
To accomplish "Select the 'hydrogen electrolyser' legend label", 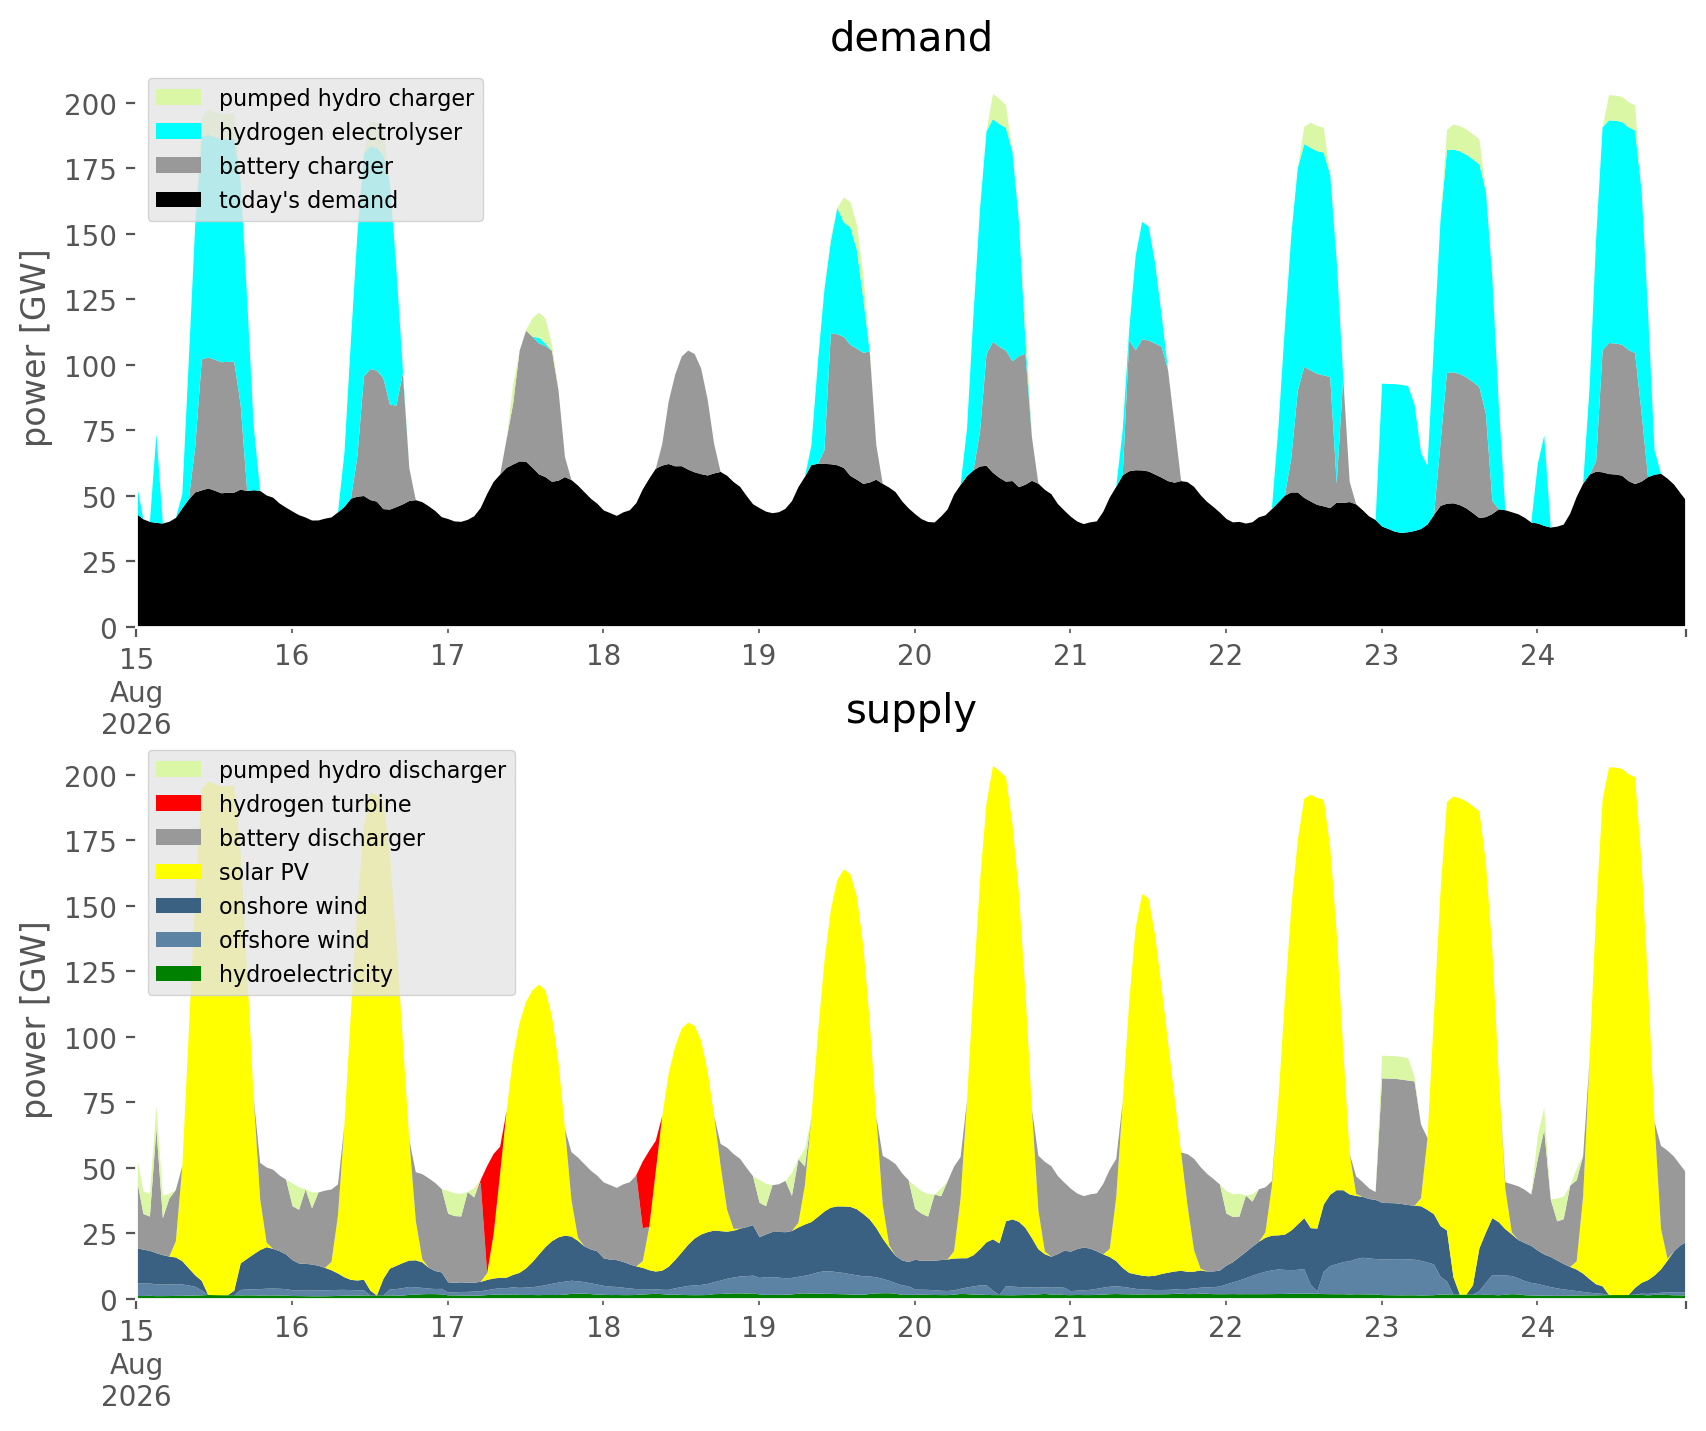I will (x=340, y=133).
